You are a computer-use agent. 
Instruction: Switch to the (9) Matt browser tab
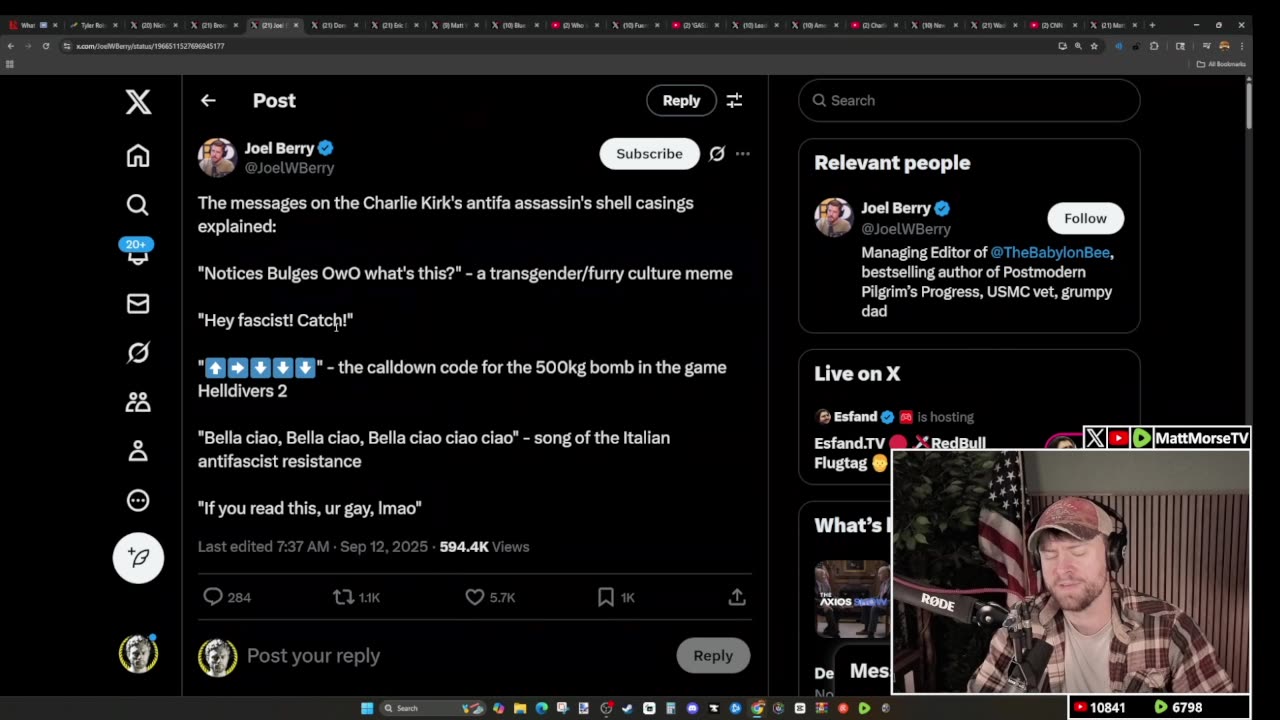[x=453, y=25]
